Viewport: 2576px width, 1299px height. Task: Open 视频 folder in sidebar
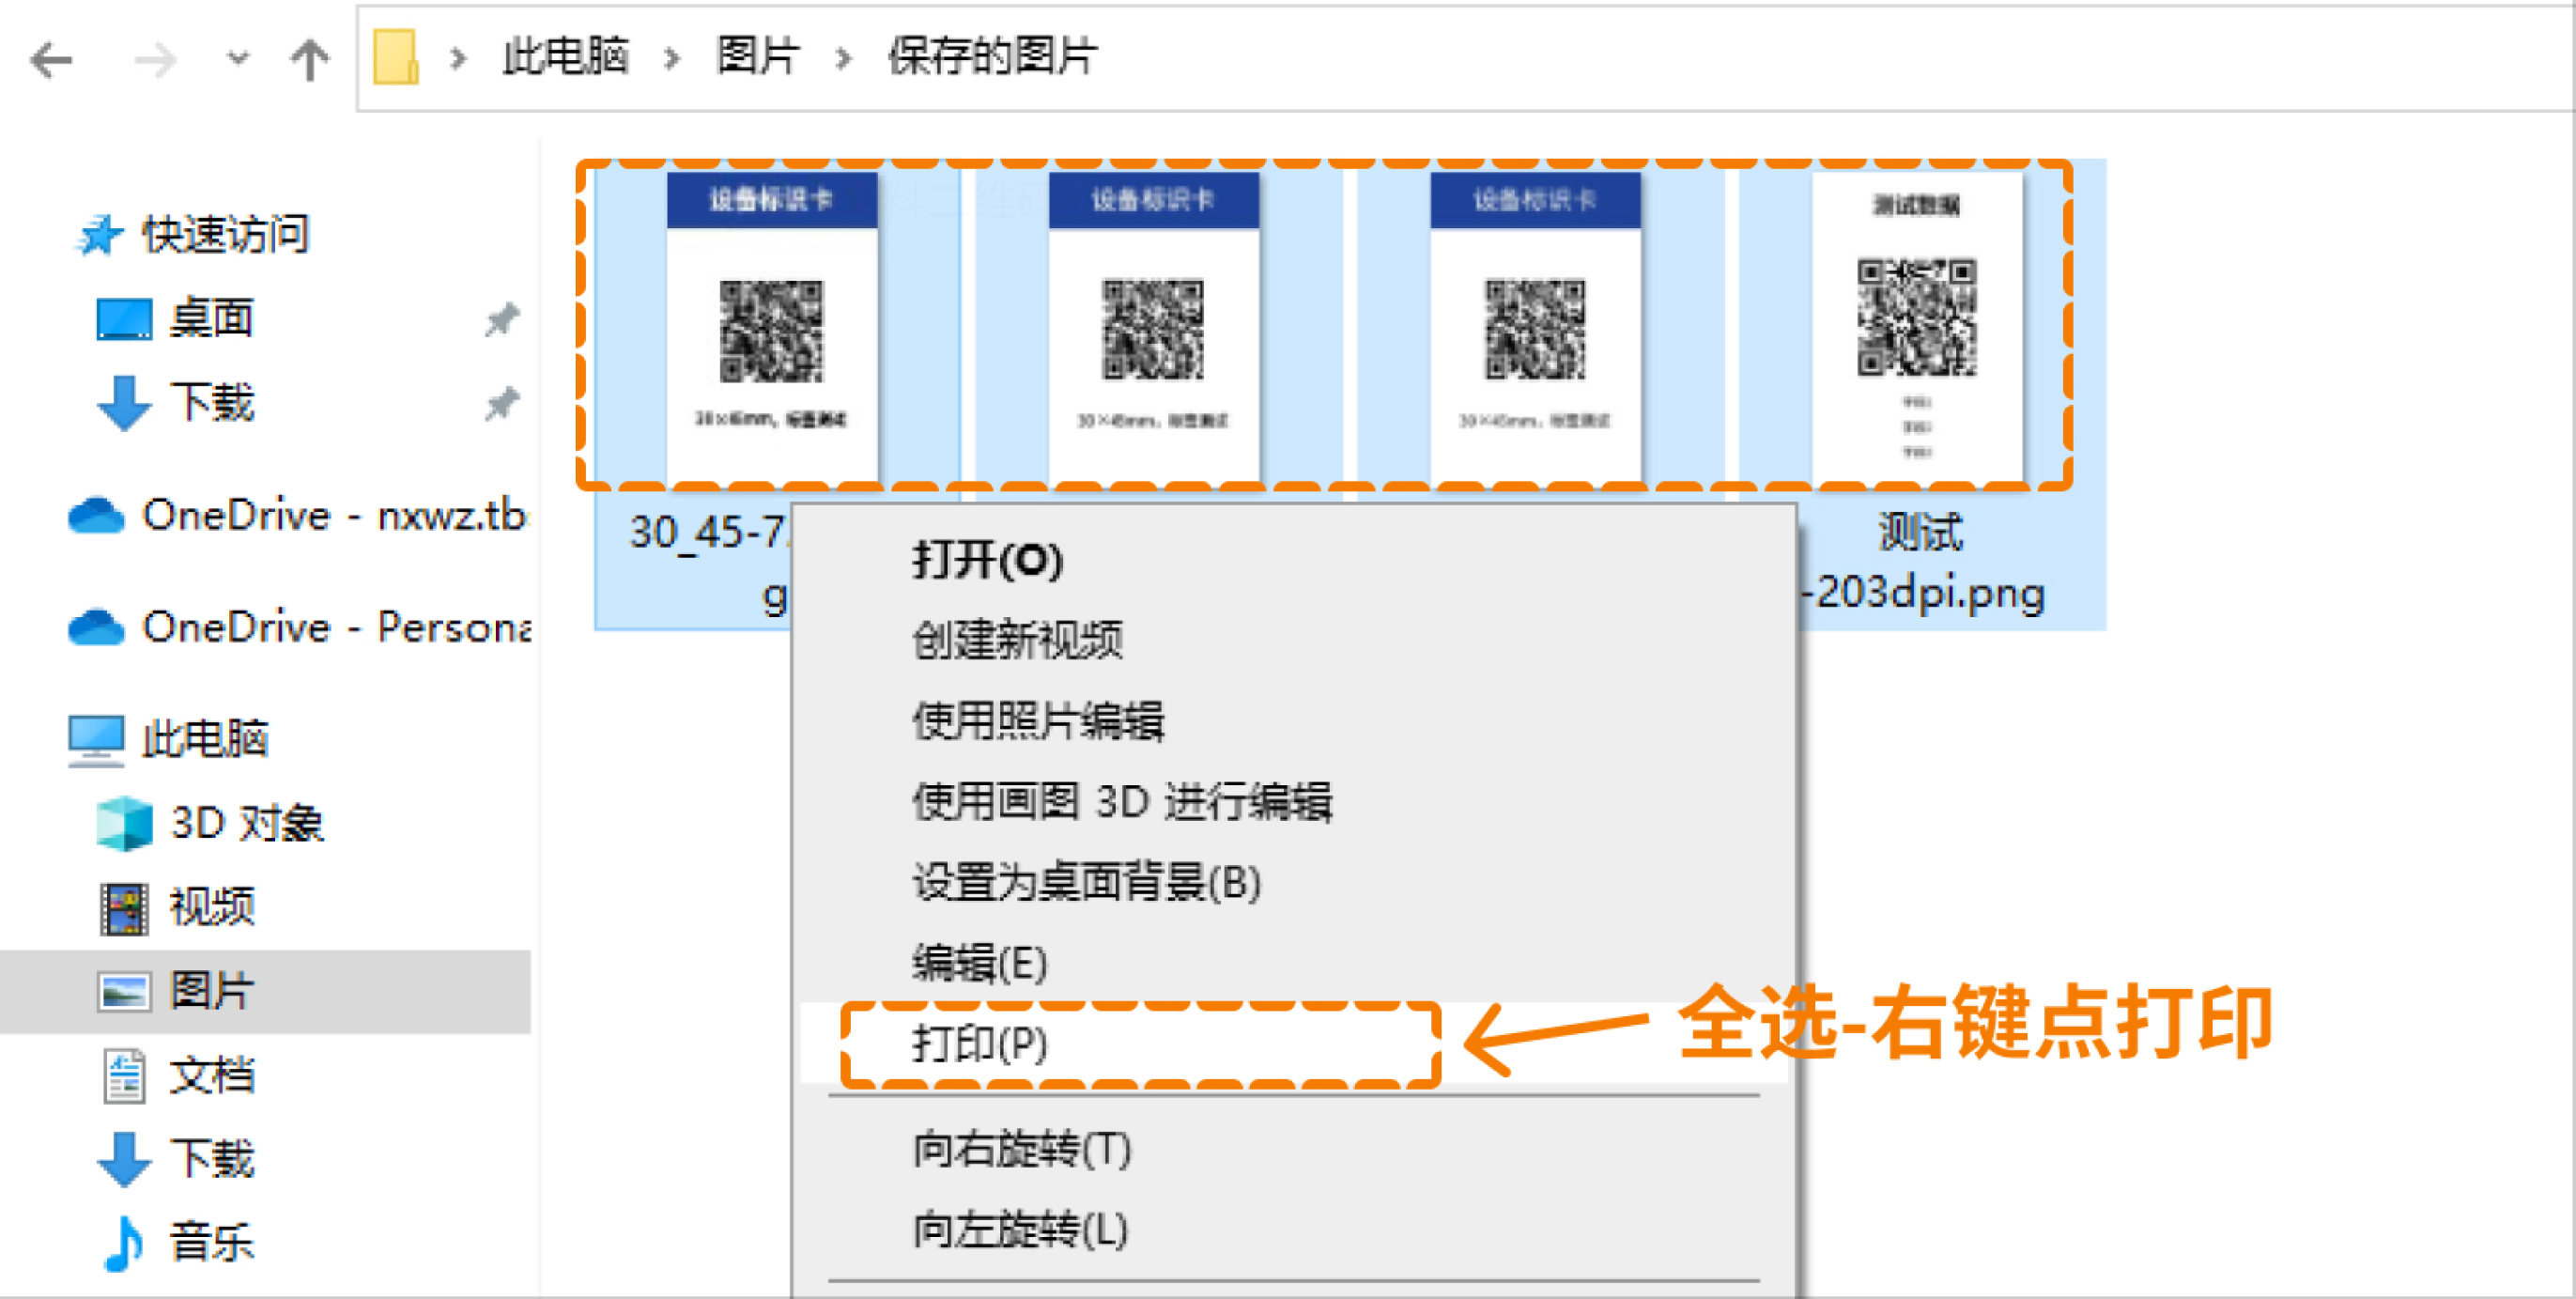pos(211,907)
